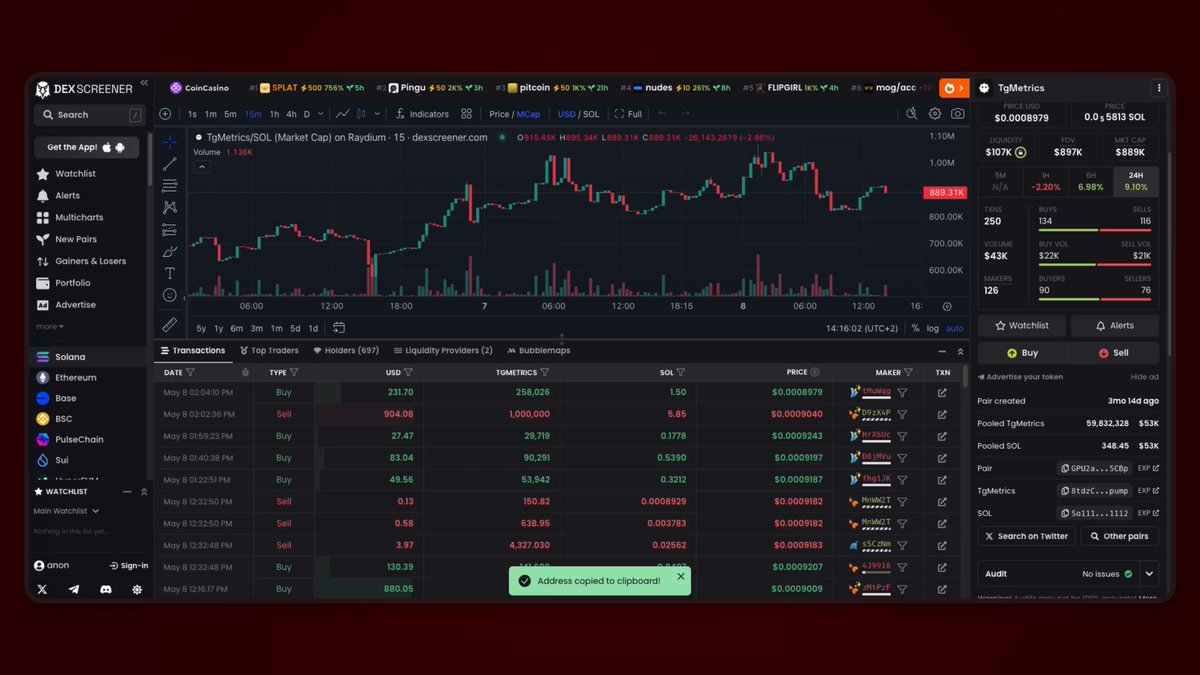The height and width of the screenshot is (675, 1200).
Task: Open the go-to-date calendar icon
Action: pos(339,328)
